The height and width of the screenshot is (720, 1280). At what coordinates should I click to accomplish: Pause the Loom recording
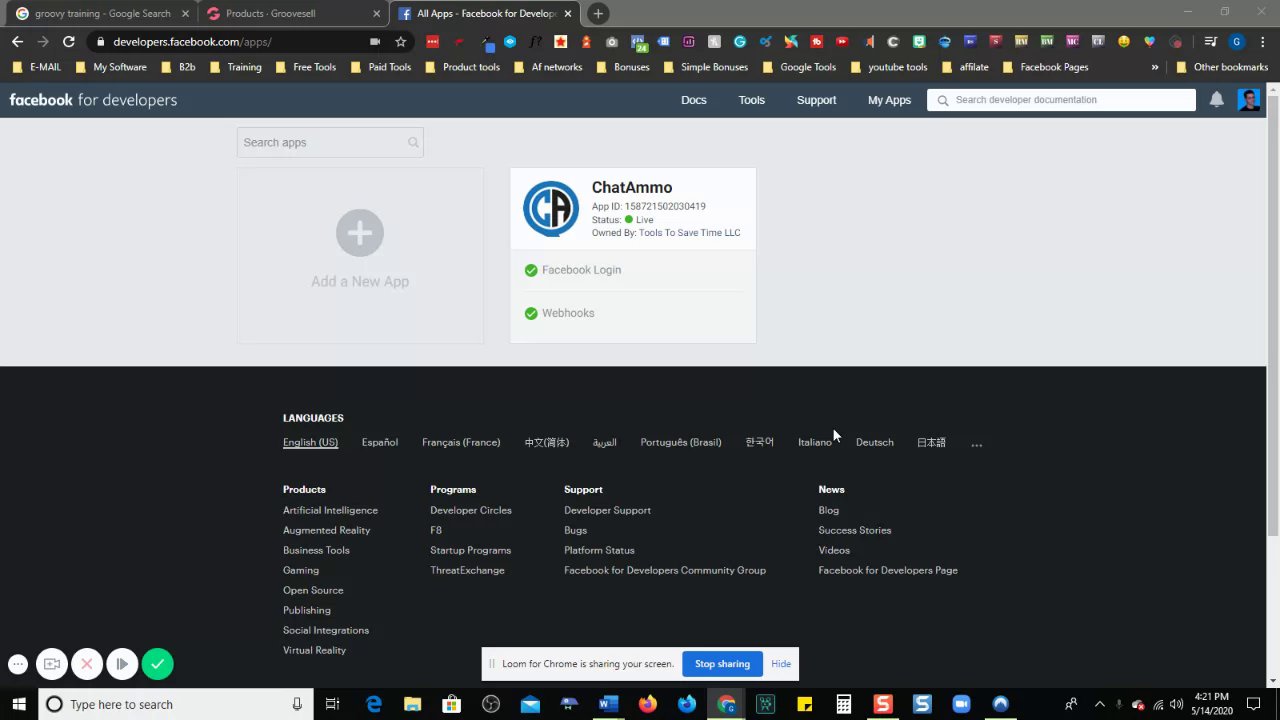(122, 664)
